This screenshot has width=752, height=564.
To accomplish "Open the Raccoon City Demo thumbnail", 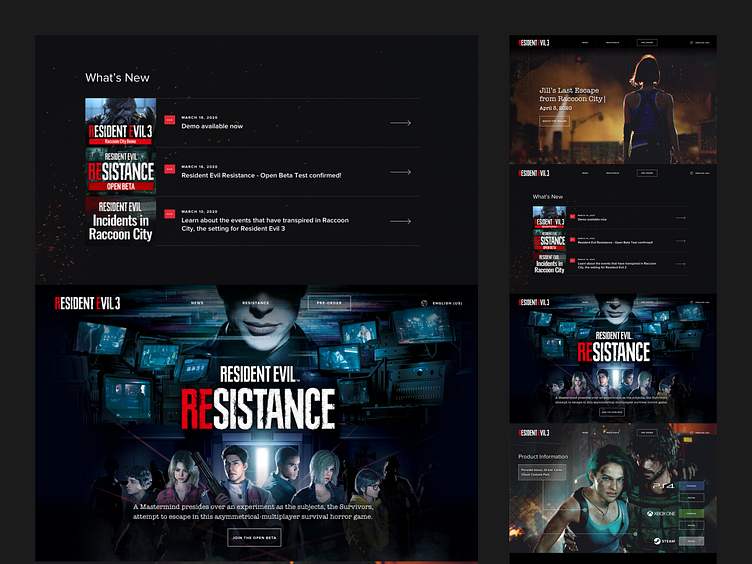I will point(120,122).
